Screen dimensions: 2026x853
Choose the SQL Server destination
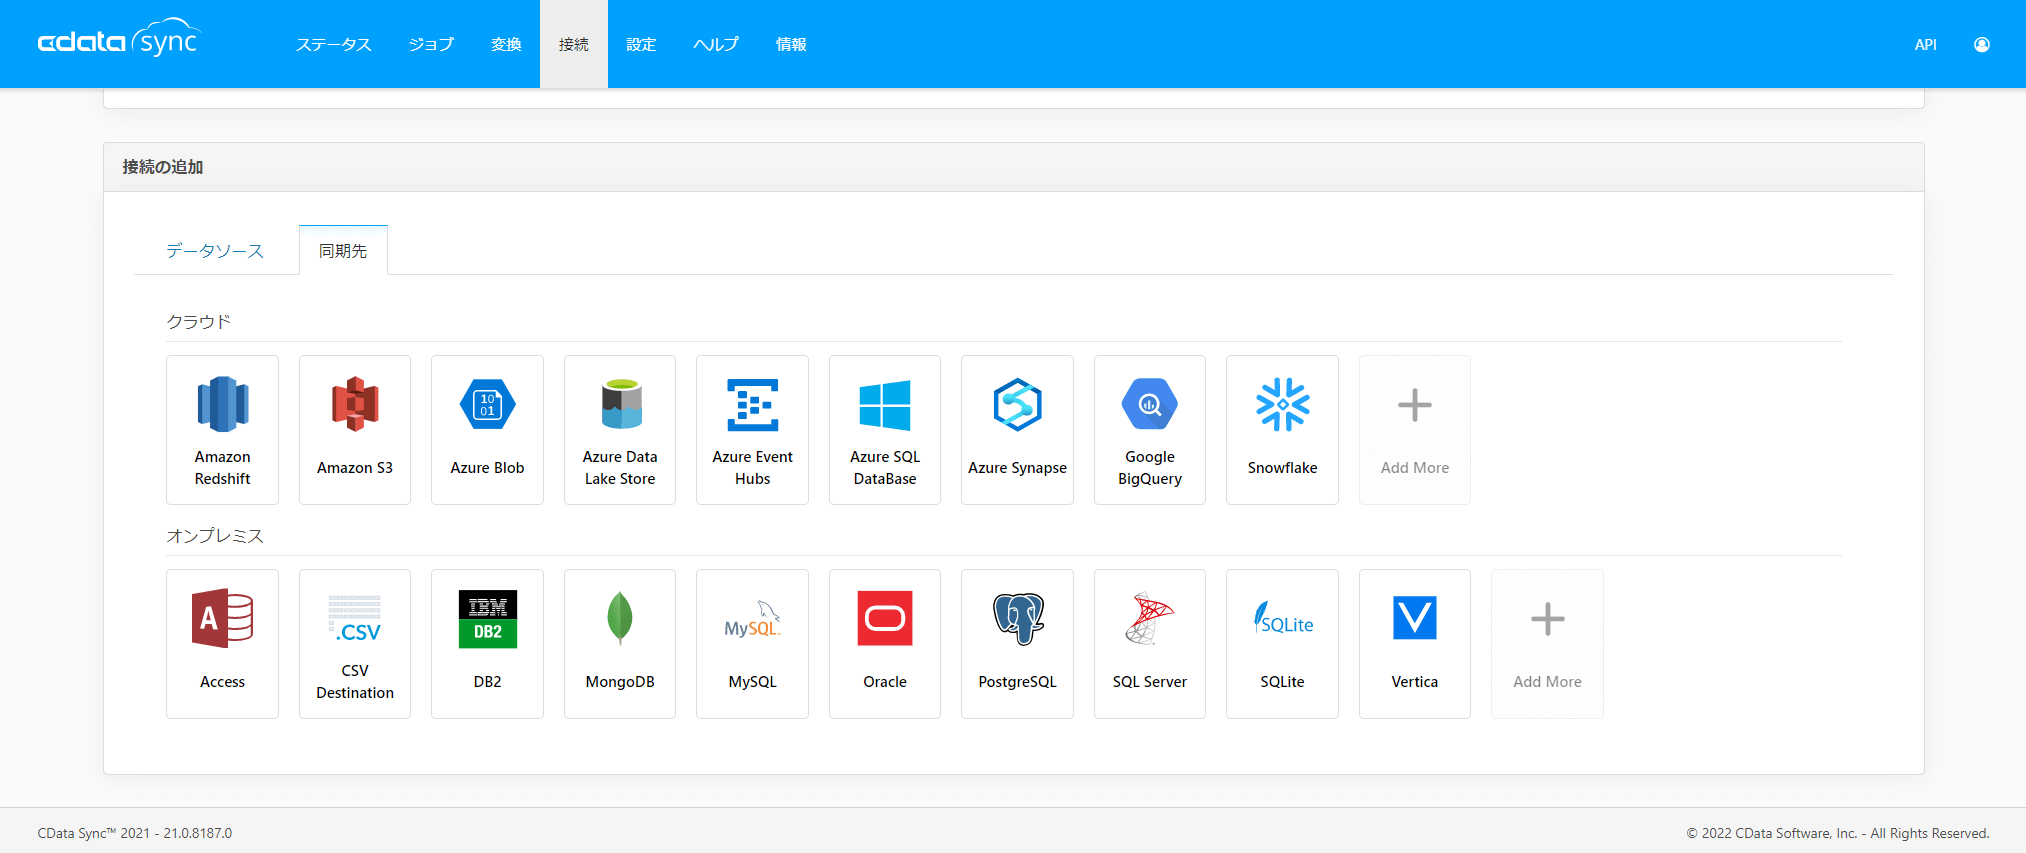[x=1150, y=644]
